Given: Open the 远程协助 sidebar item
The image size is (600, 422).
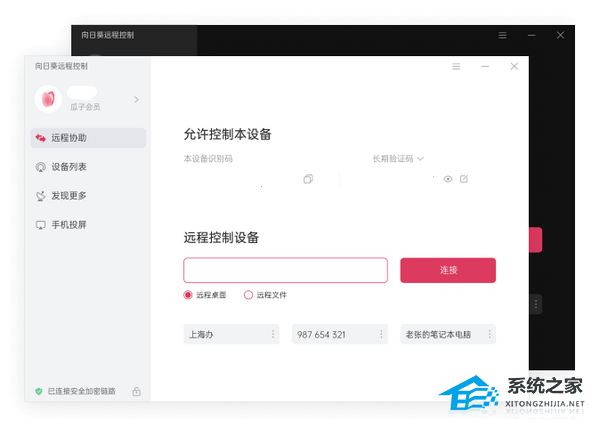Looking at the screenshot, I should pyautogui.click(x=88, y=138).
